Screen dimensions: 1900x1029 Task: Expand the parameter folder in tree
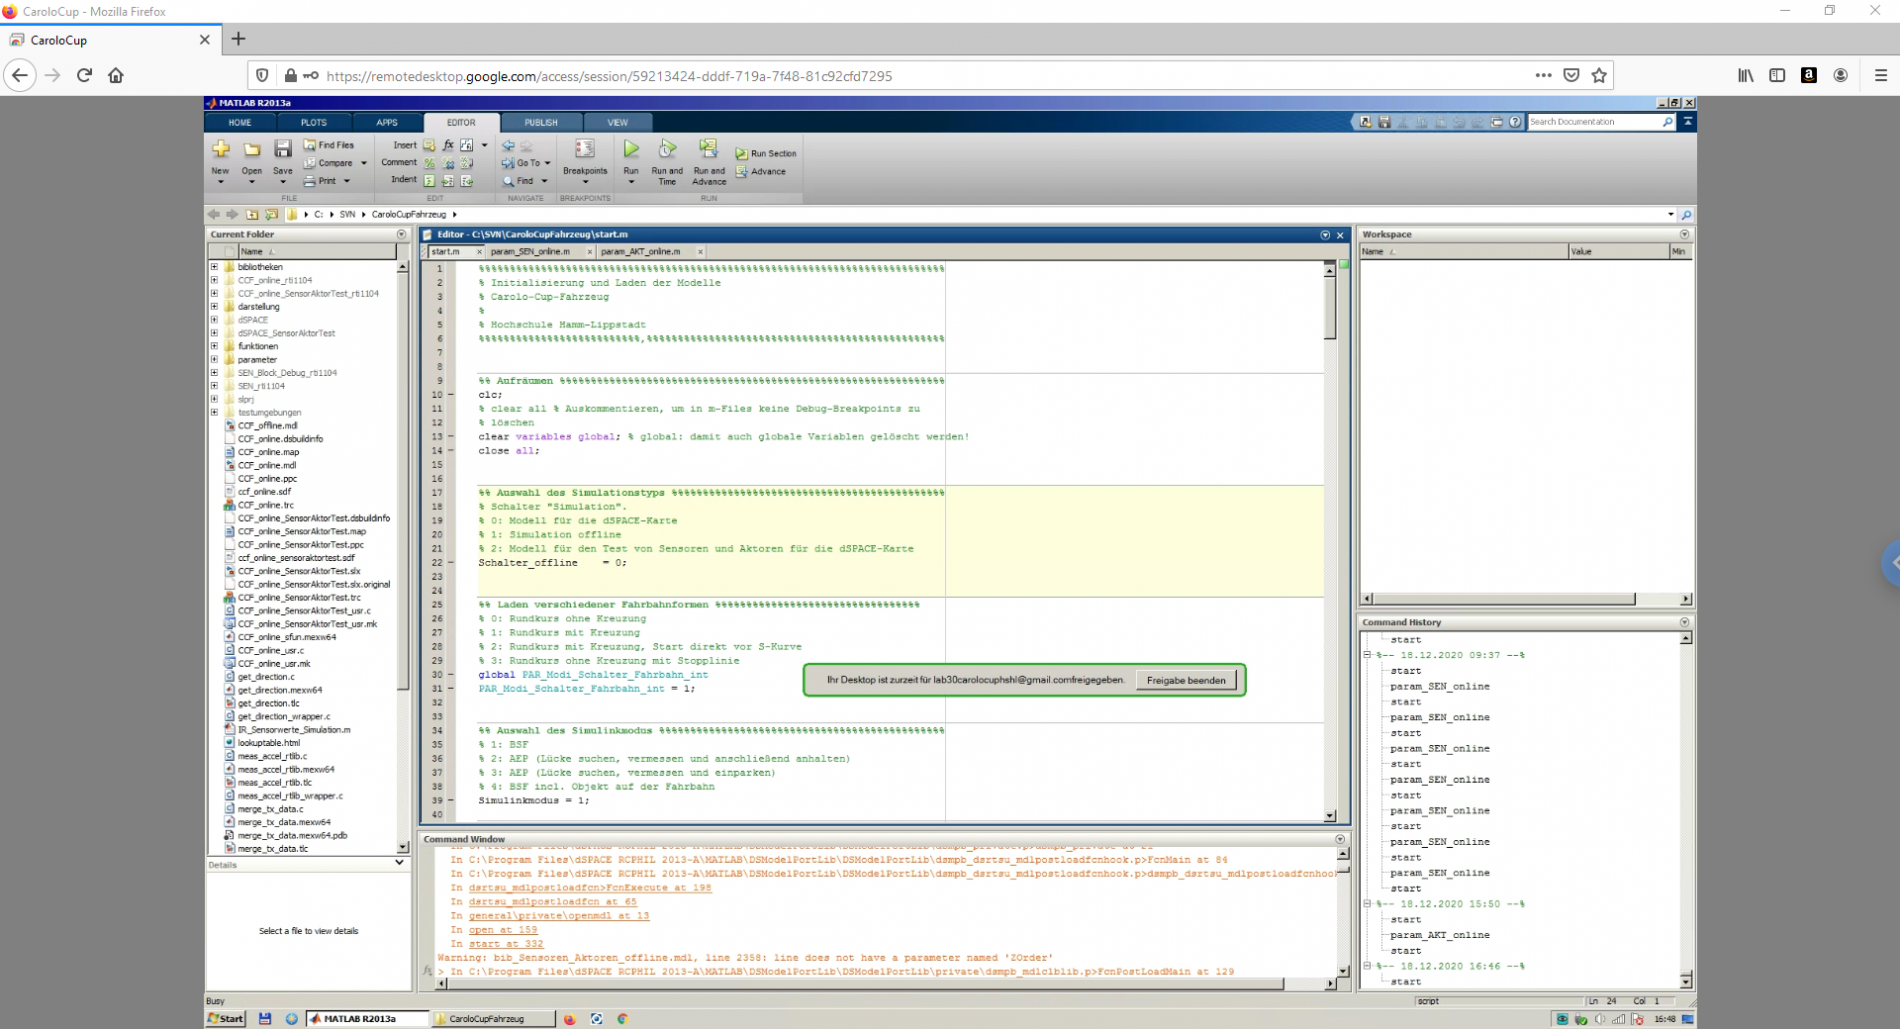click(214, 359)
